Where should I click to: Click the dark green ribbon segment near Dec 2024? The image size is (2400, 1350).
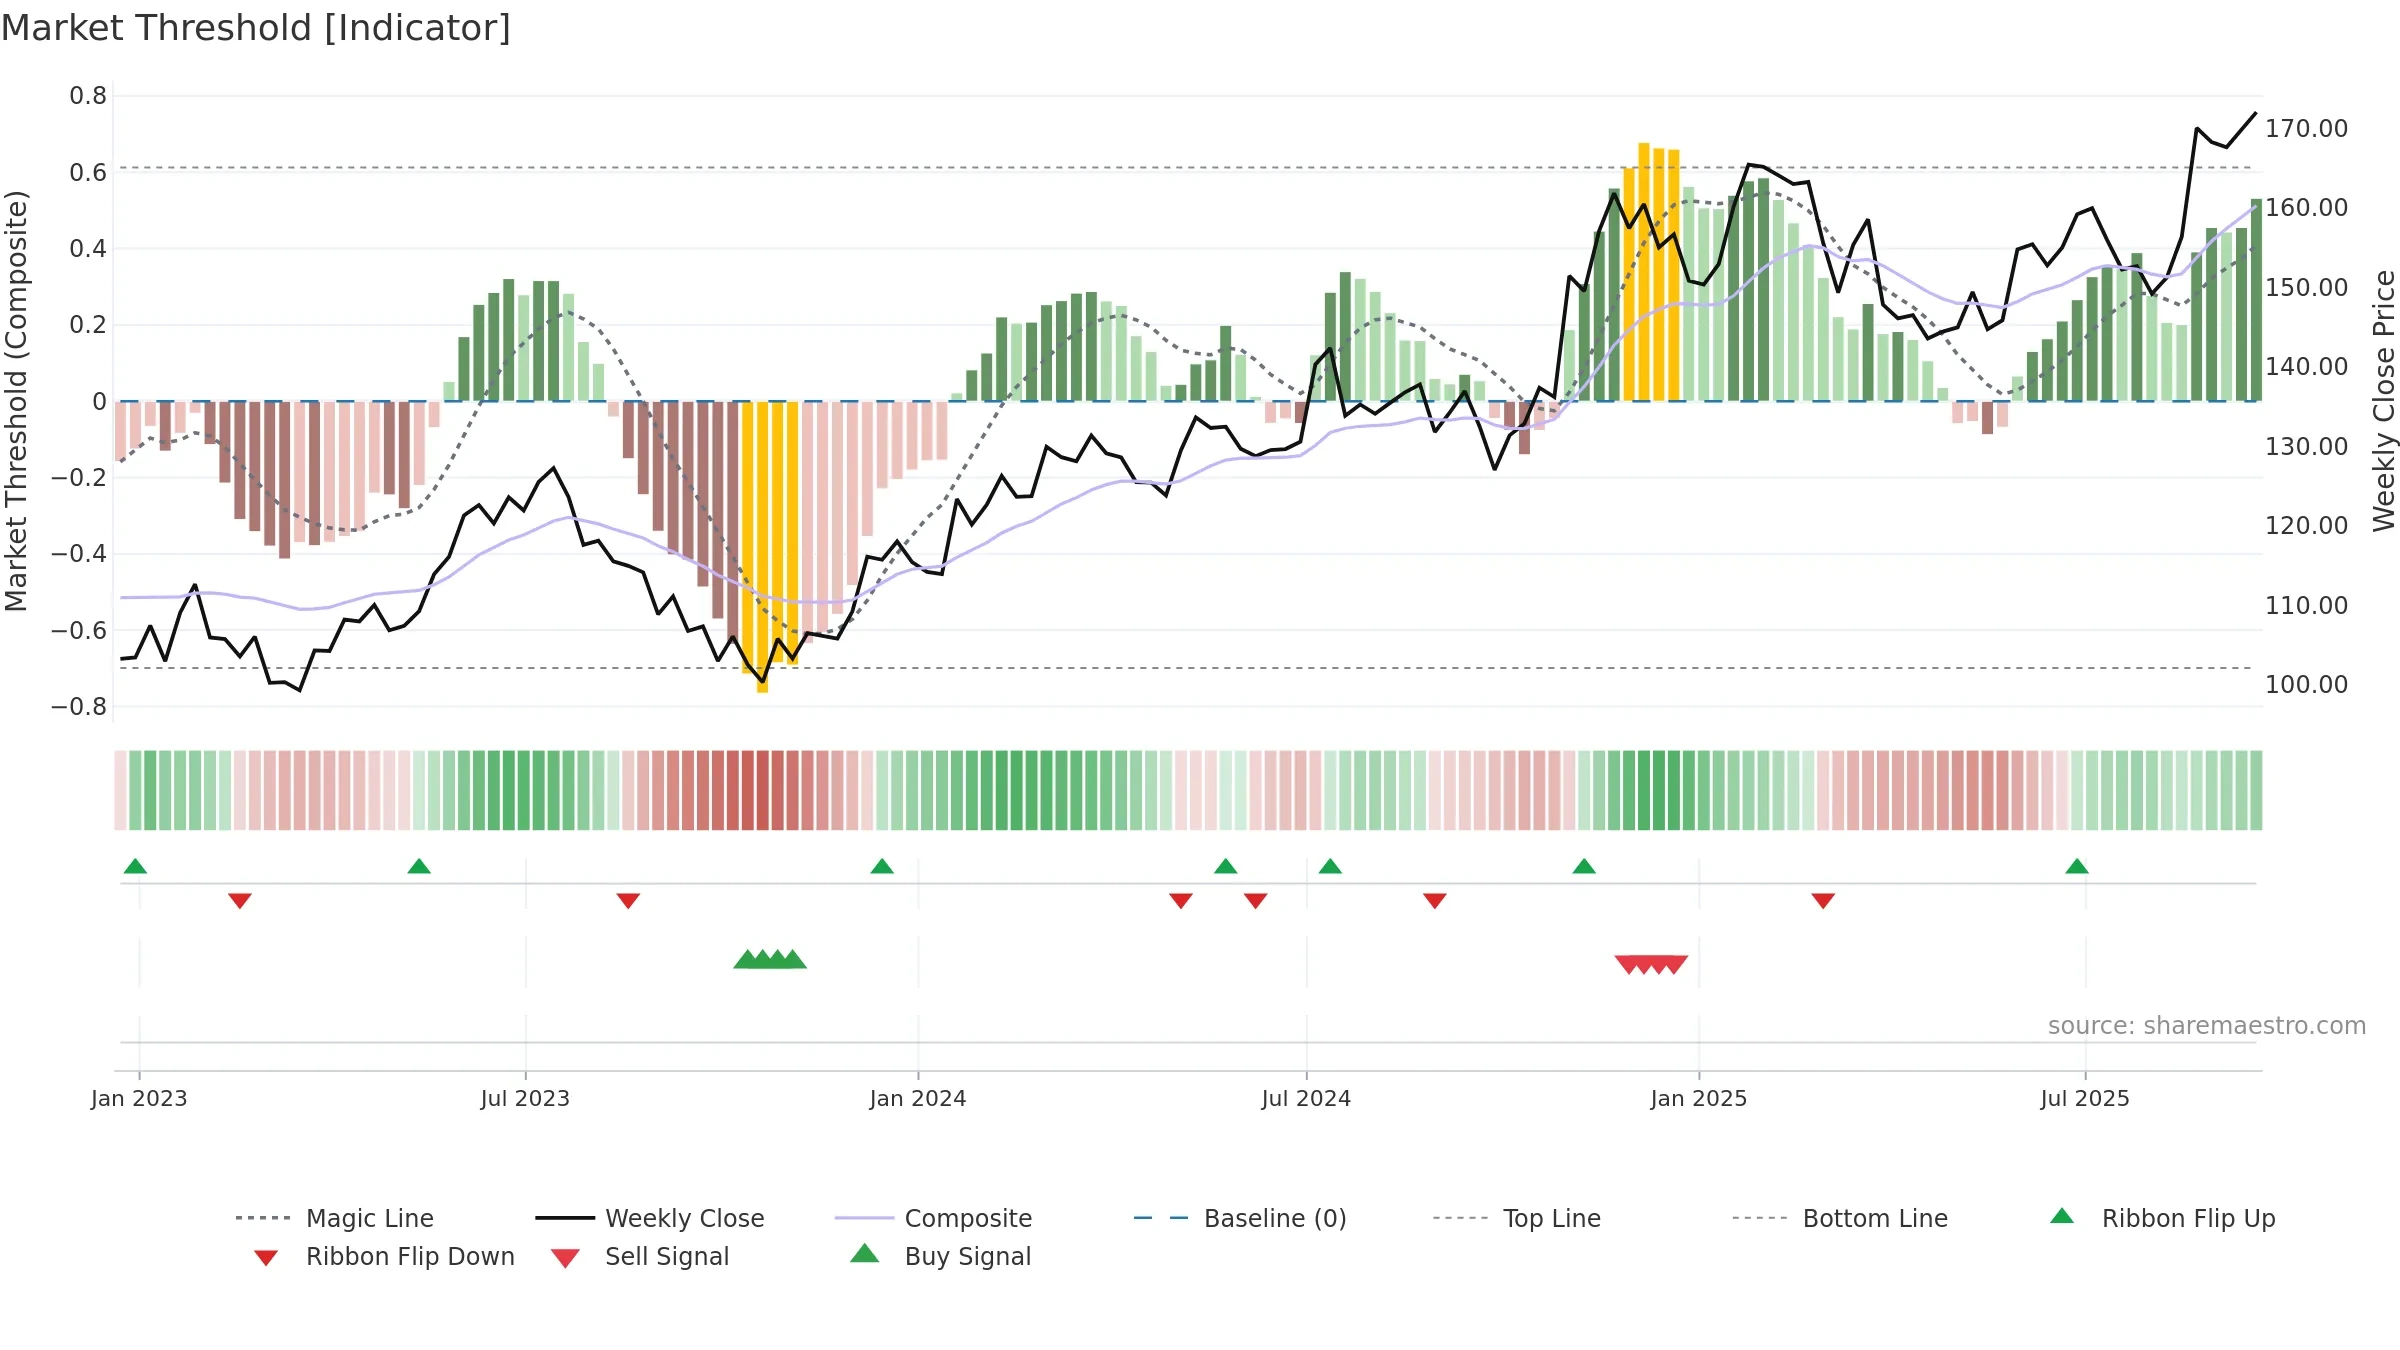coord(1659,790)
